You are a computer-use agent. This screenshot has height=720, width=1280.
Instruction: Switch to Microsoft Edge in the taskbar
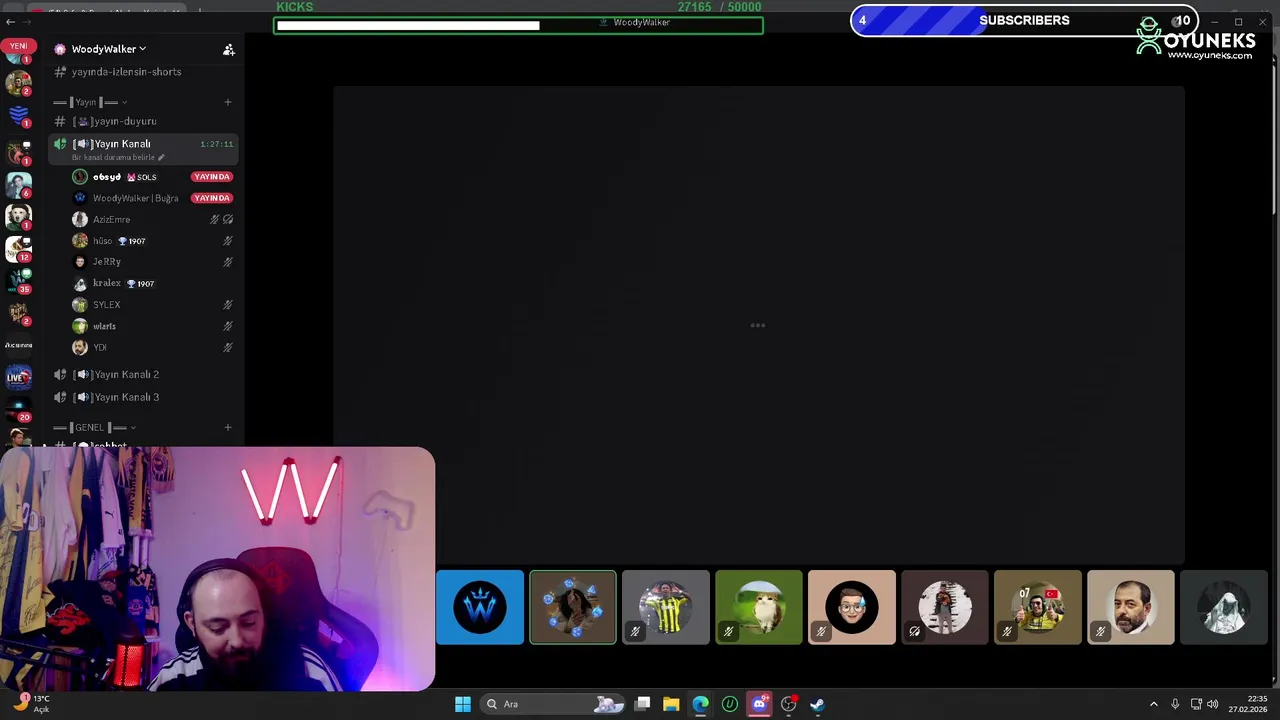[x=700, y=704]
